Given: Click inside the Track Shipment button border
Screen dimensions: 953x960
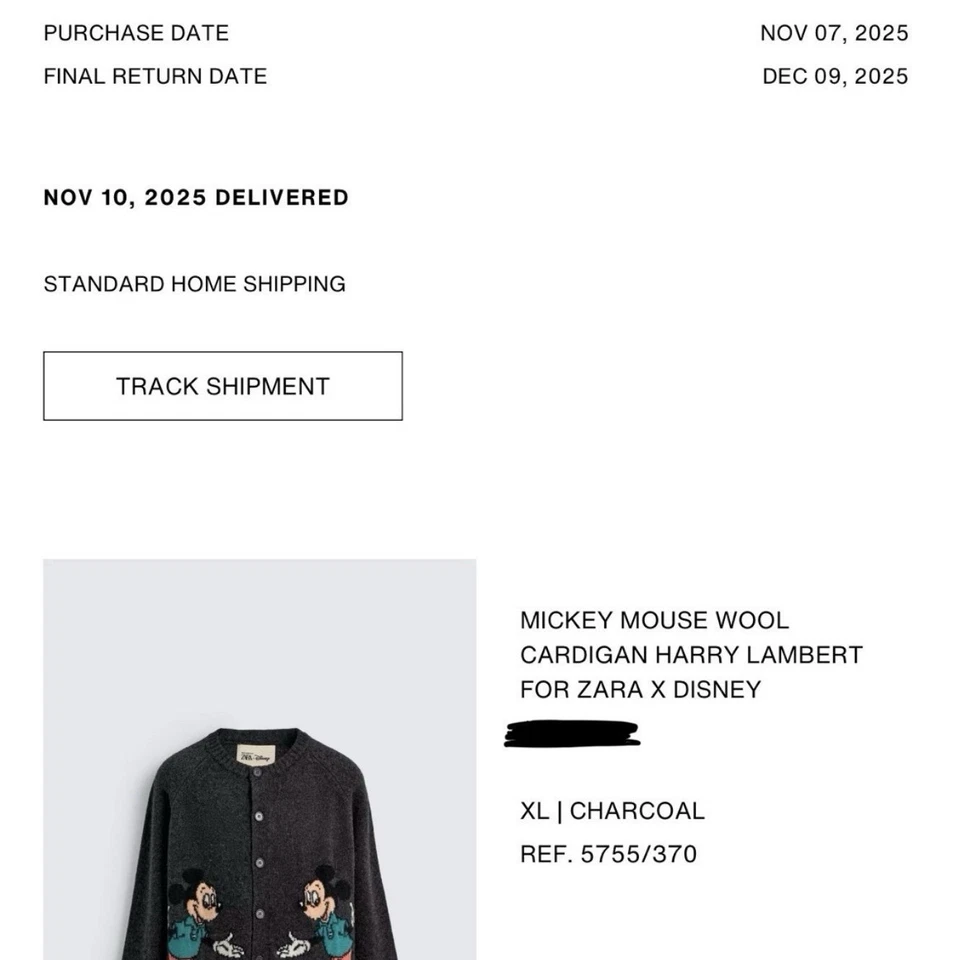Looking at the screenshot, I should (221, 386).
